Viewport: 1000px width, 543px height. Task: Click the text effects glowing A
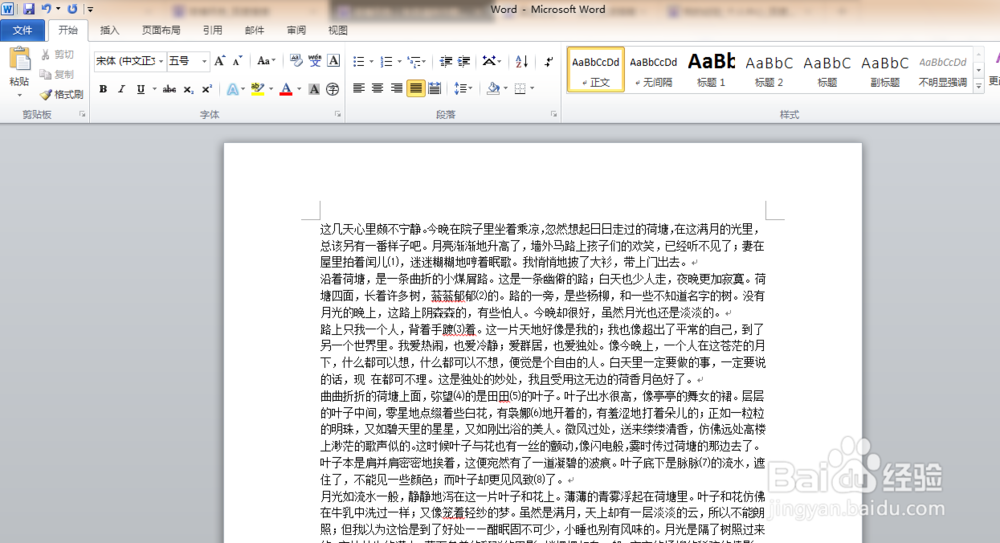click(233, 89)
